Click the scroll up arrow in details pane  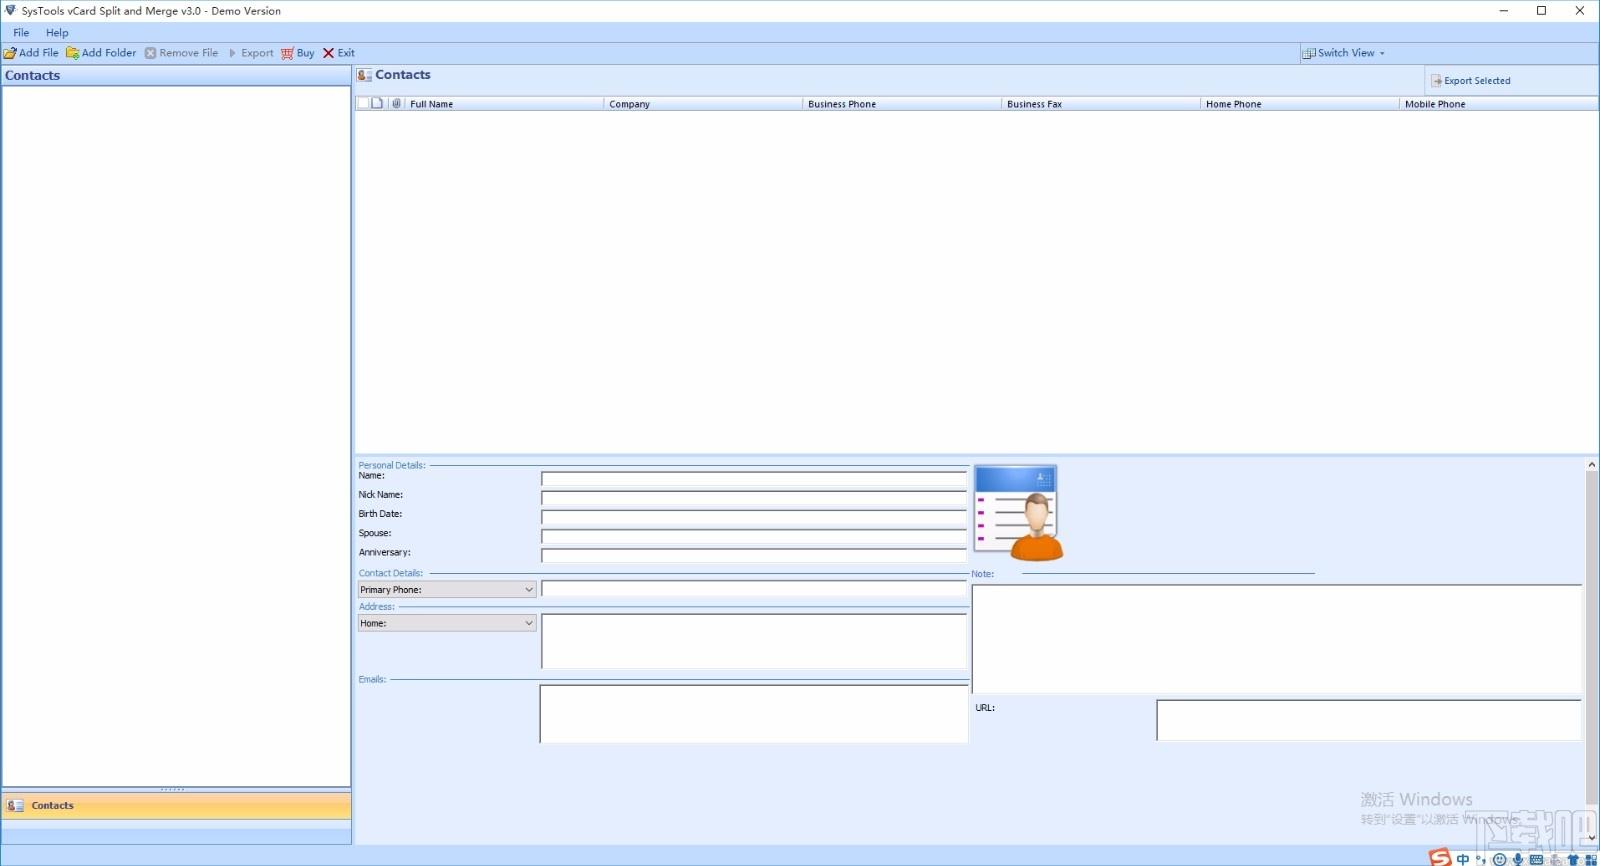pos(1592,465)
